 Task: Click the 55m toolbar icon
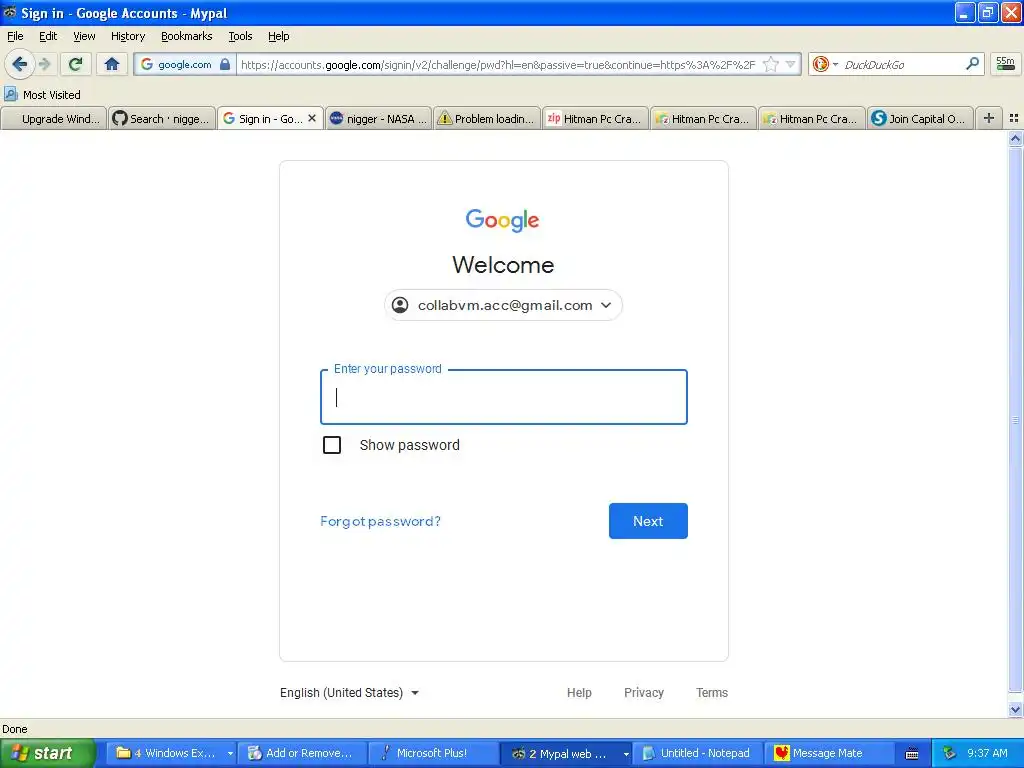coord(1005,64)
